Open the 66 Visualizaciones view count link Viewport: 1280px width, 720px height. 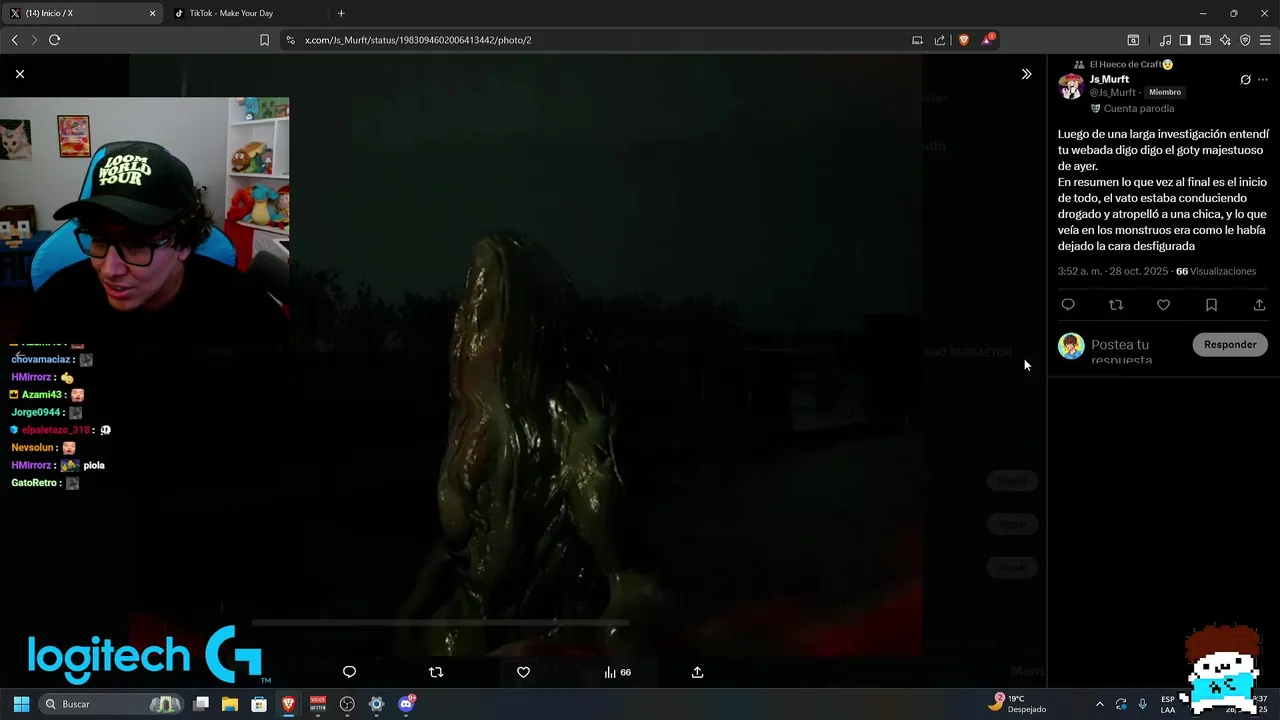point(1216,271)
